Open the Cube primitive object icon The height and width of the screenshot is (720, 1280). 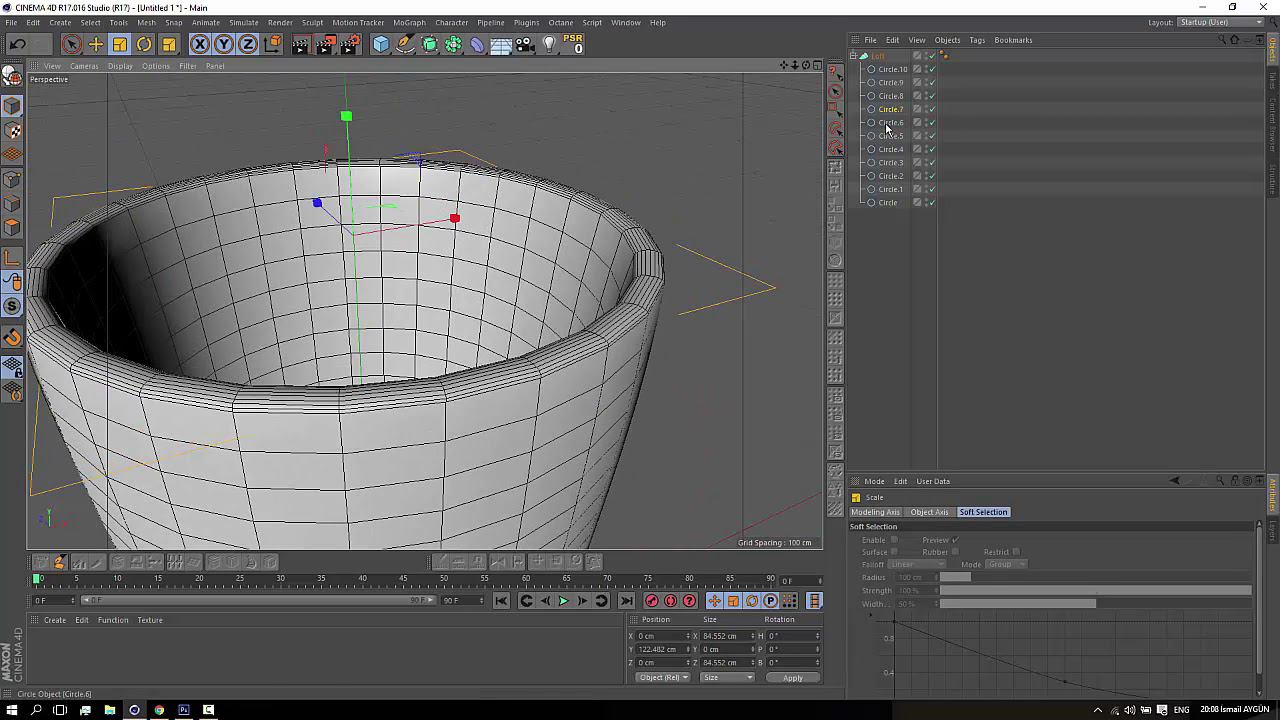pos(381,44)
